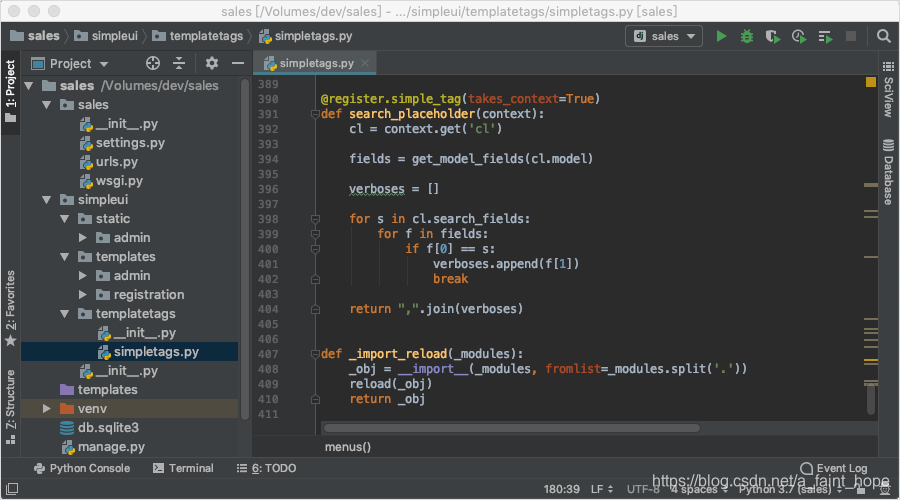Open the Terminal tool window

[x=183, y=468]
